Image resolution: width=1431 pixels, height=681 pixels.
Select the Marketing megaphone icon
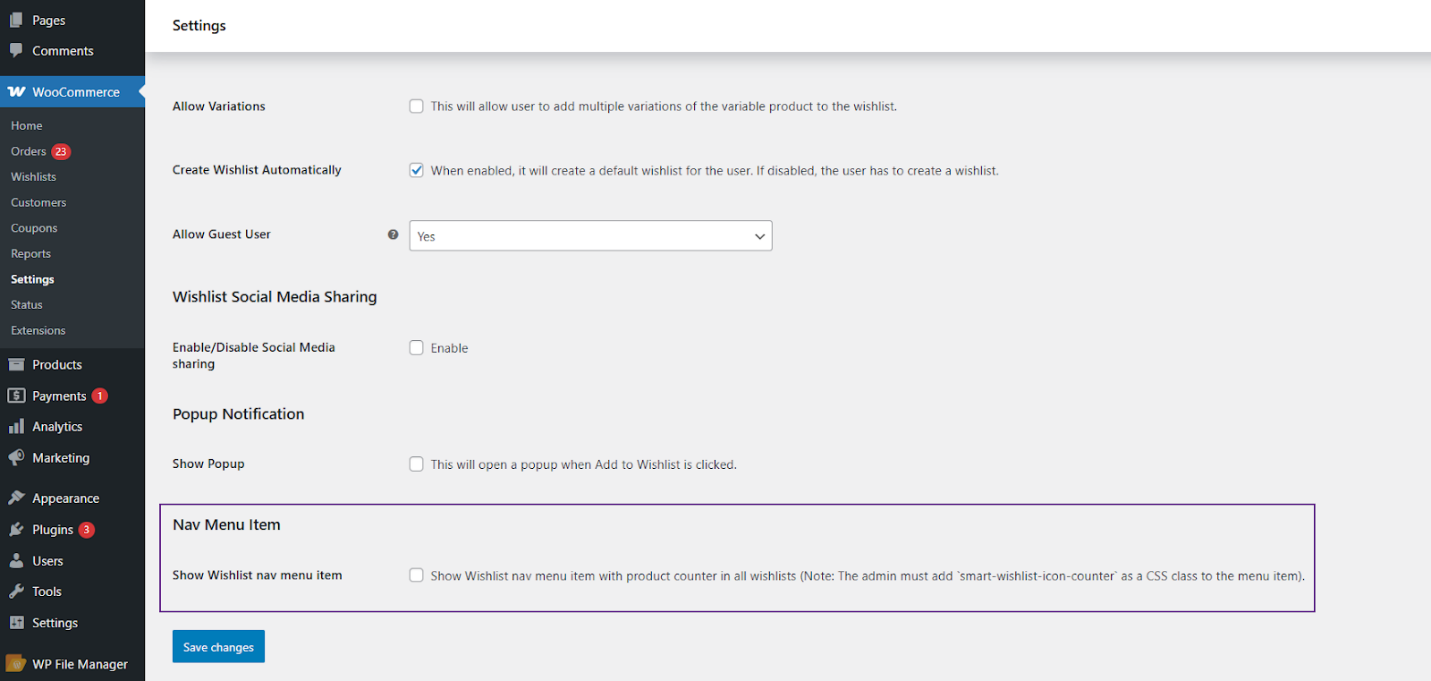(x=15, y=457)
